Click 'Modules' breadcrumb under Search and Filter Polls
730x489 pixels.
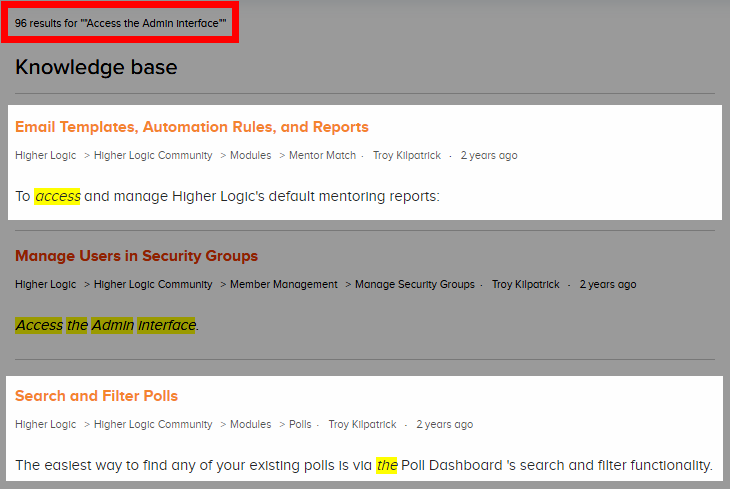(250, 424)
